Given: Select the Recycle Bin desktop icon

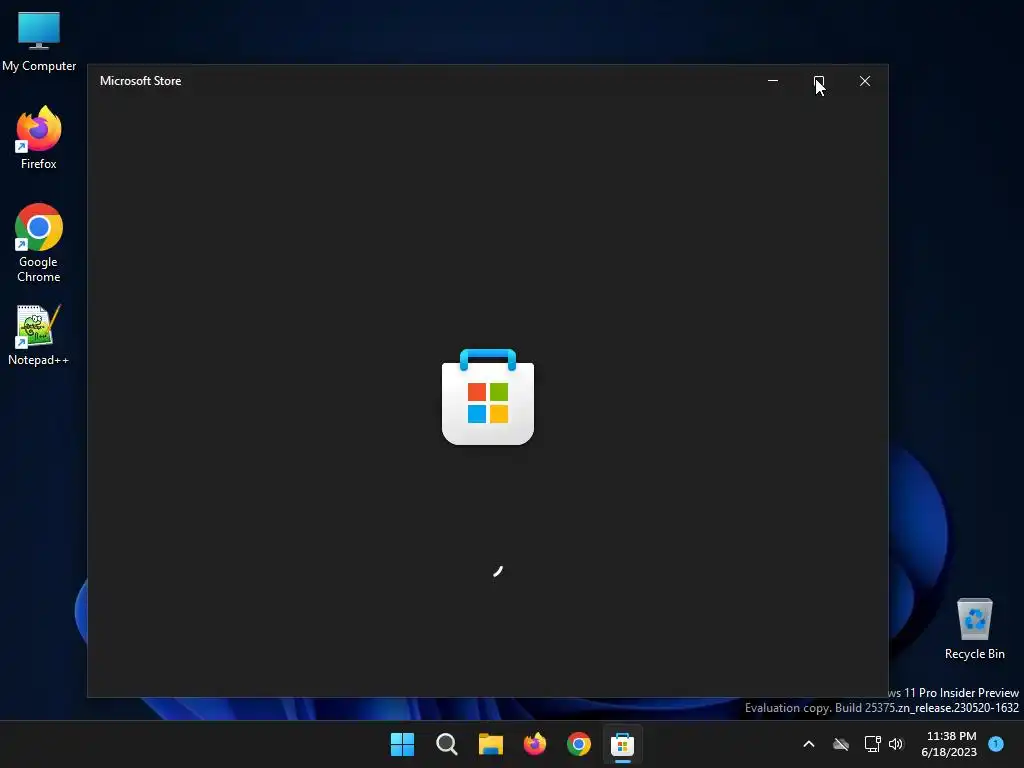Looking at the screenshot, I should point(974,629).
